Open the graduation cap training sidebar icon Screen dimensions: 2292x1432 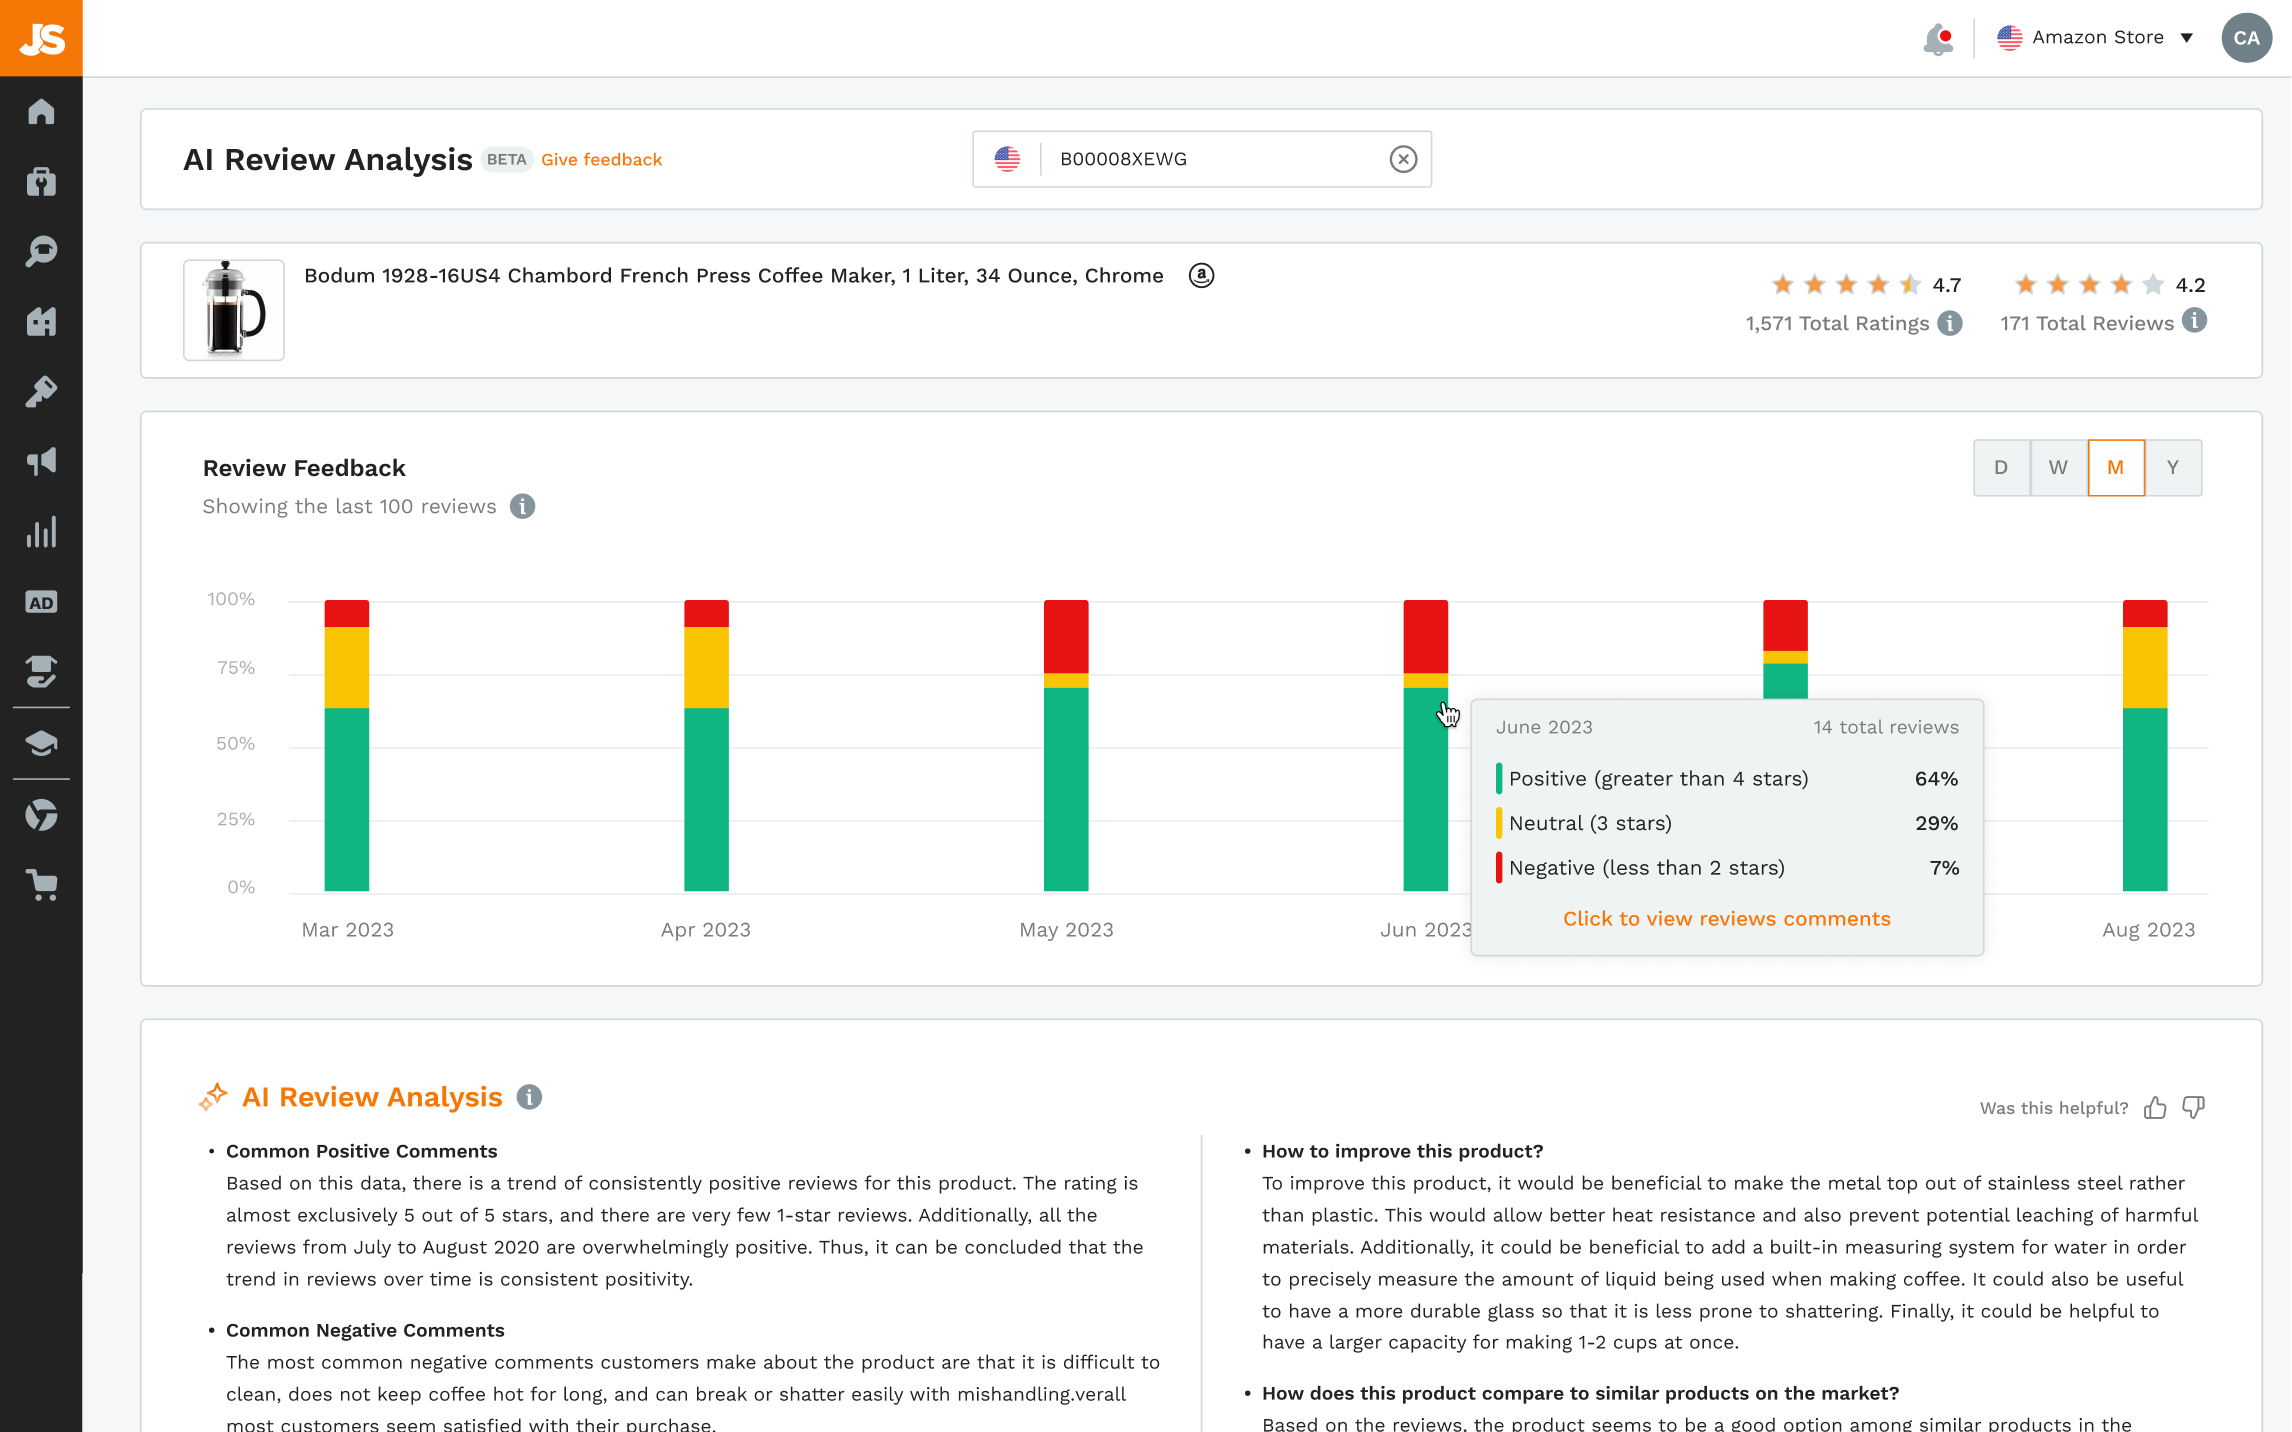(x=41, y=743)
